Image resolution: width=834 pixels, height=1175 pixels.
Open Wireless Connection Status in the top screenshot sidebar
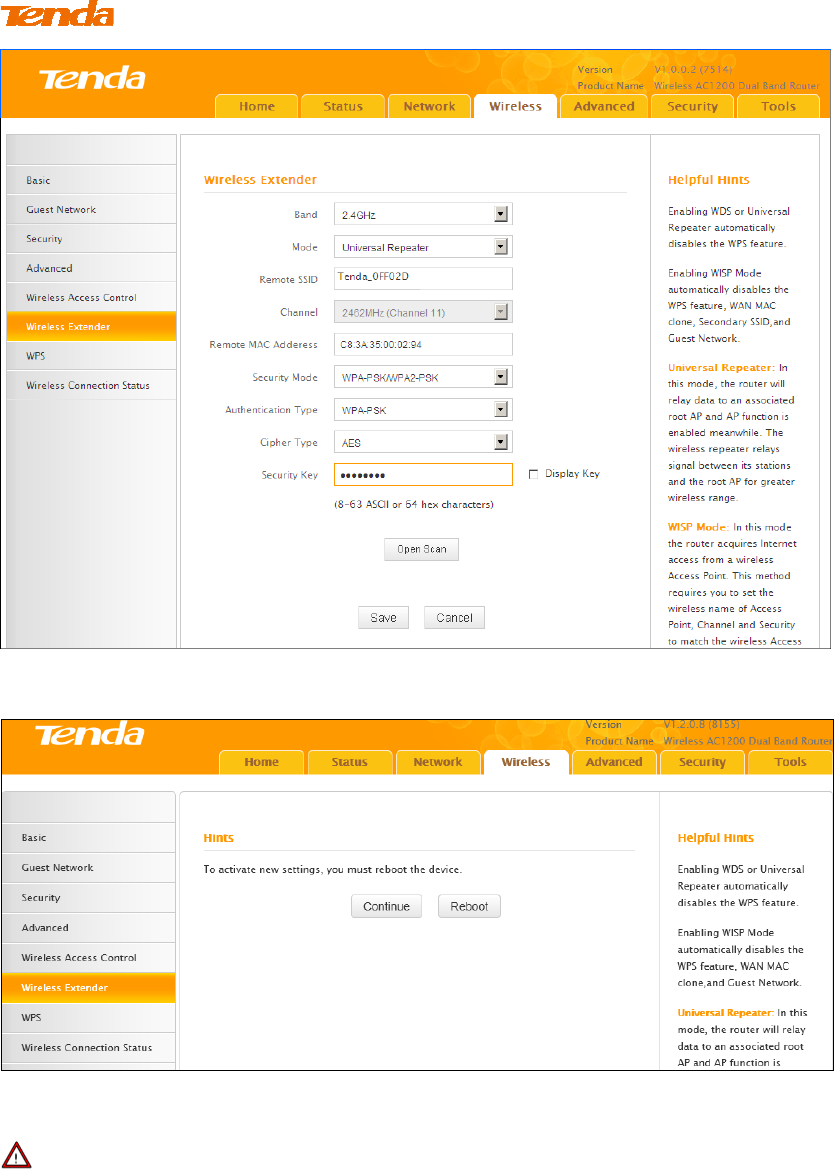pos(91,384)
